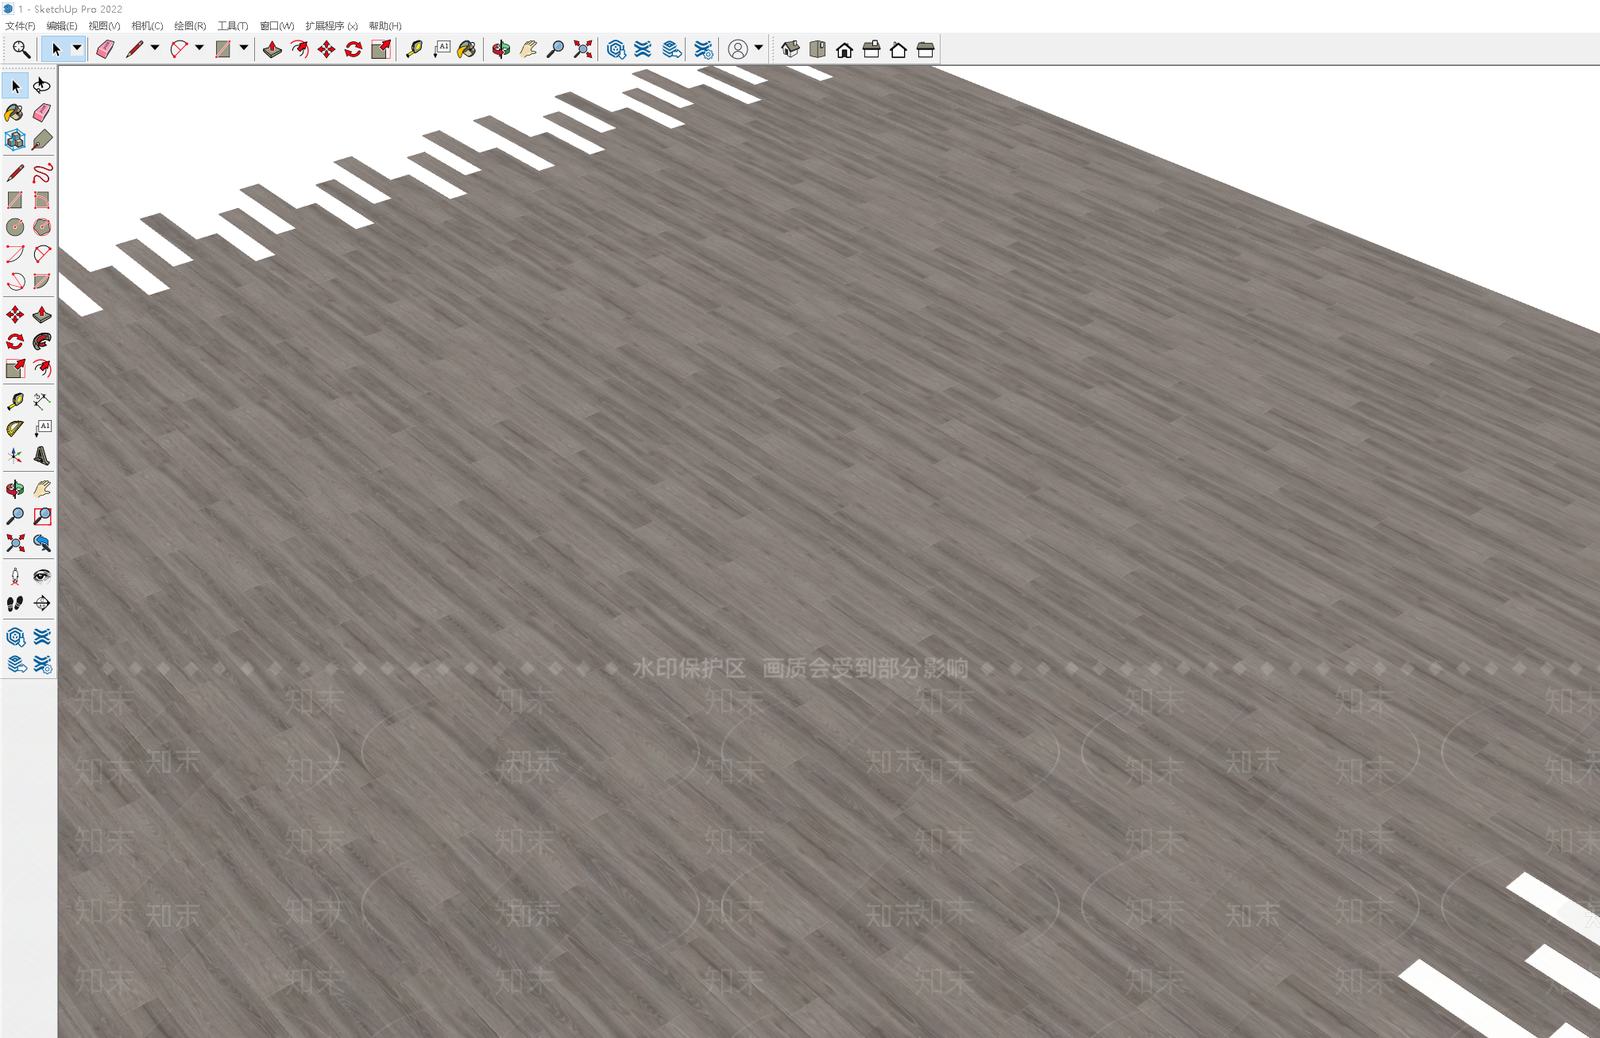Expand the Rectangle shapes dropdown arrow
This screenshot has height=1038, width=1600.
pyautogui.click(x=243, y=48)
